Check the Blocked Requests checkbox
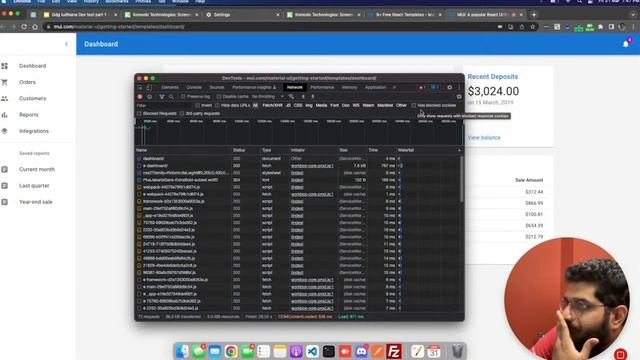The image size is (640, 360). click(139, 113)
